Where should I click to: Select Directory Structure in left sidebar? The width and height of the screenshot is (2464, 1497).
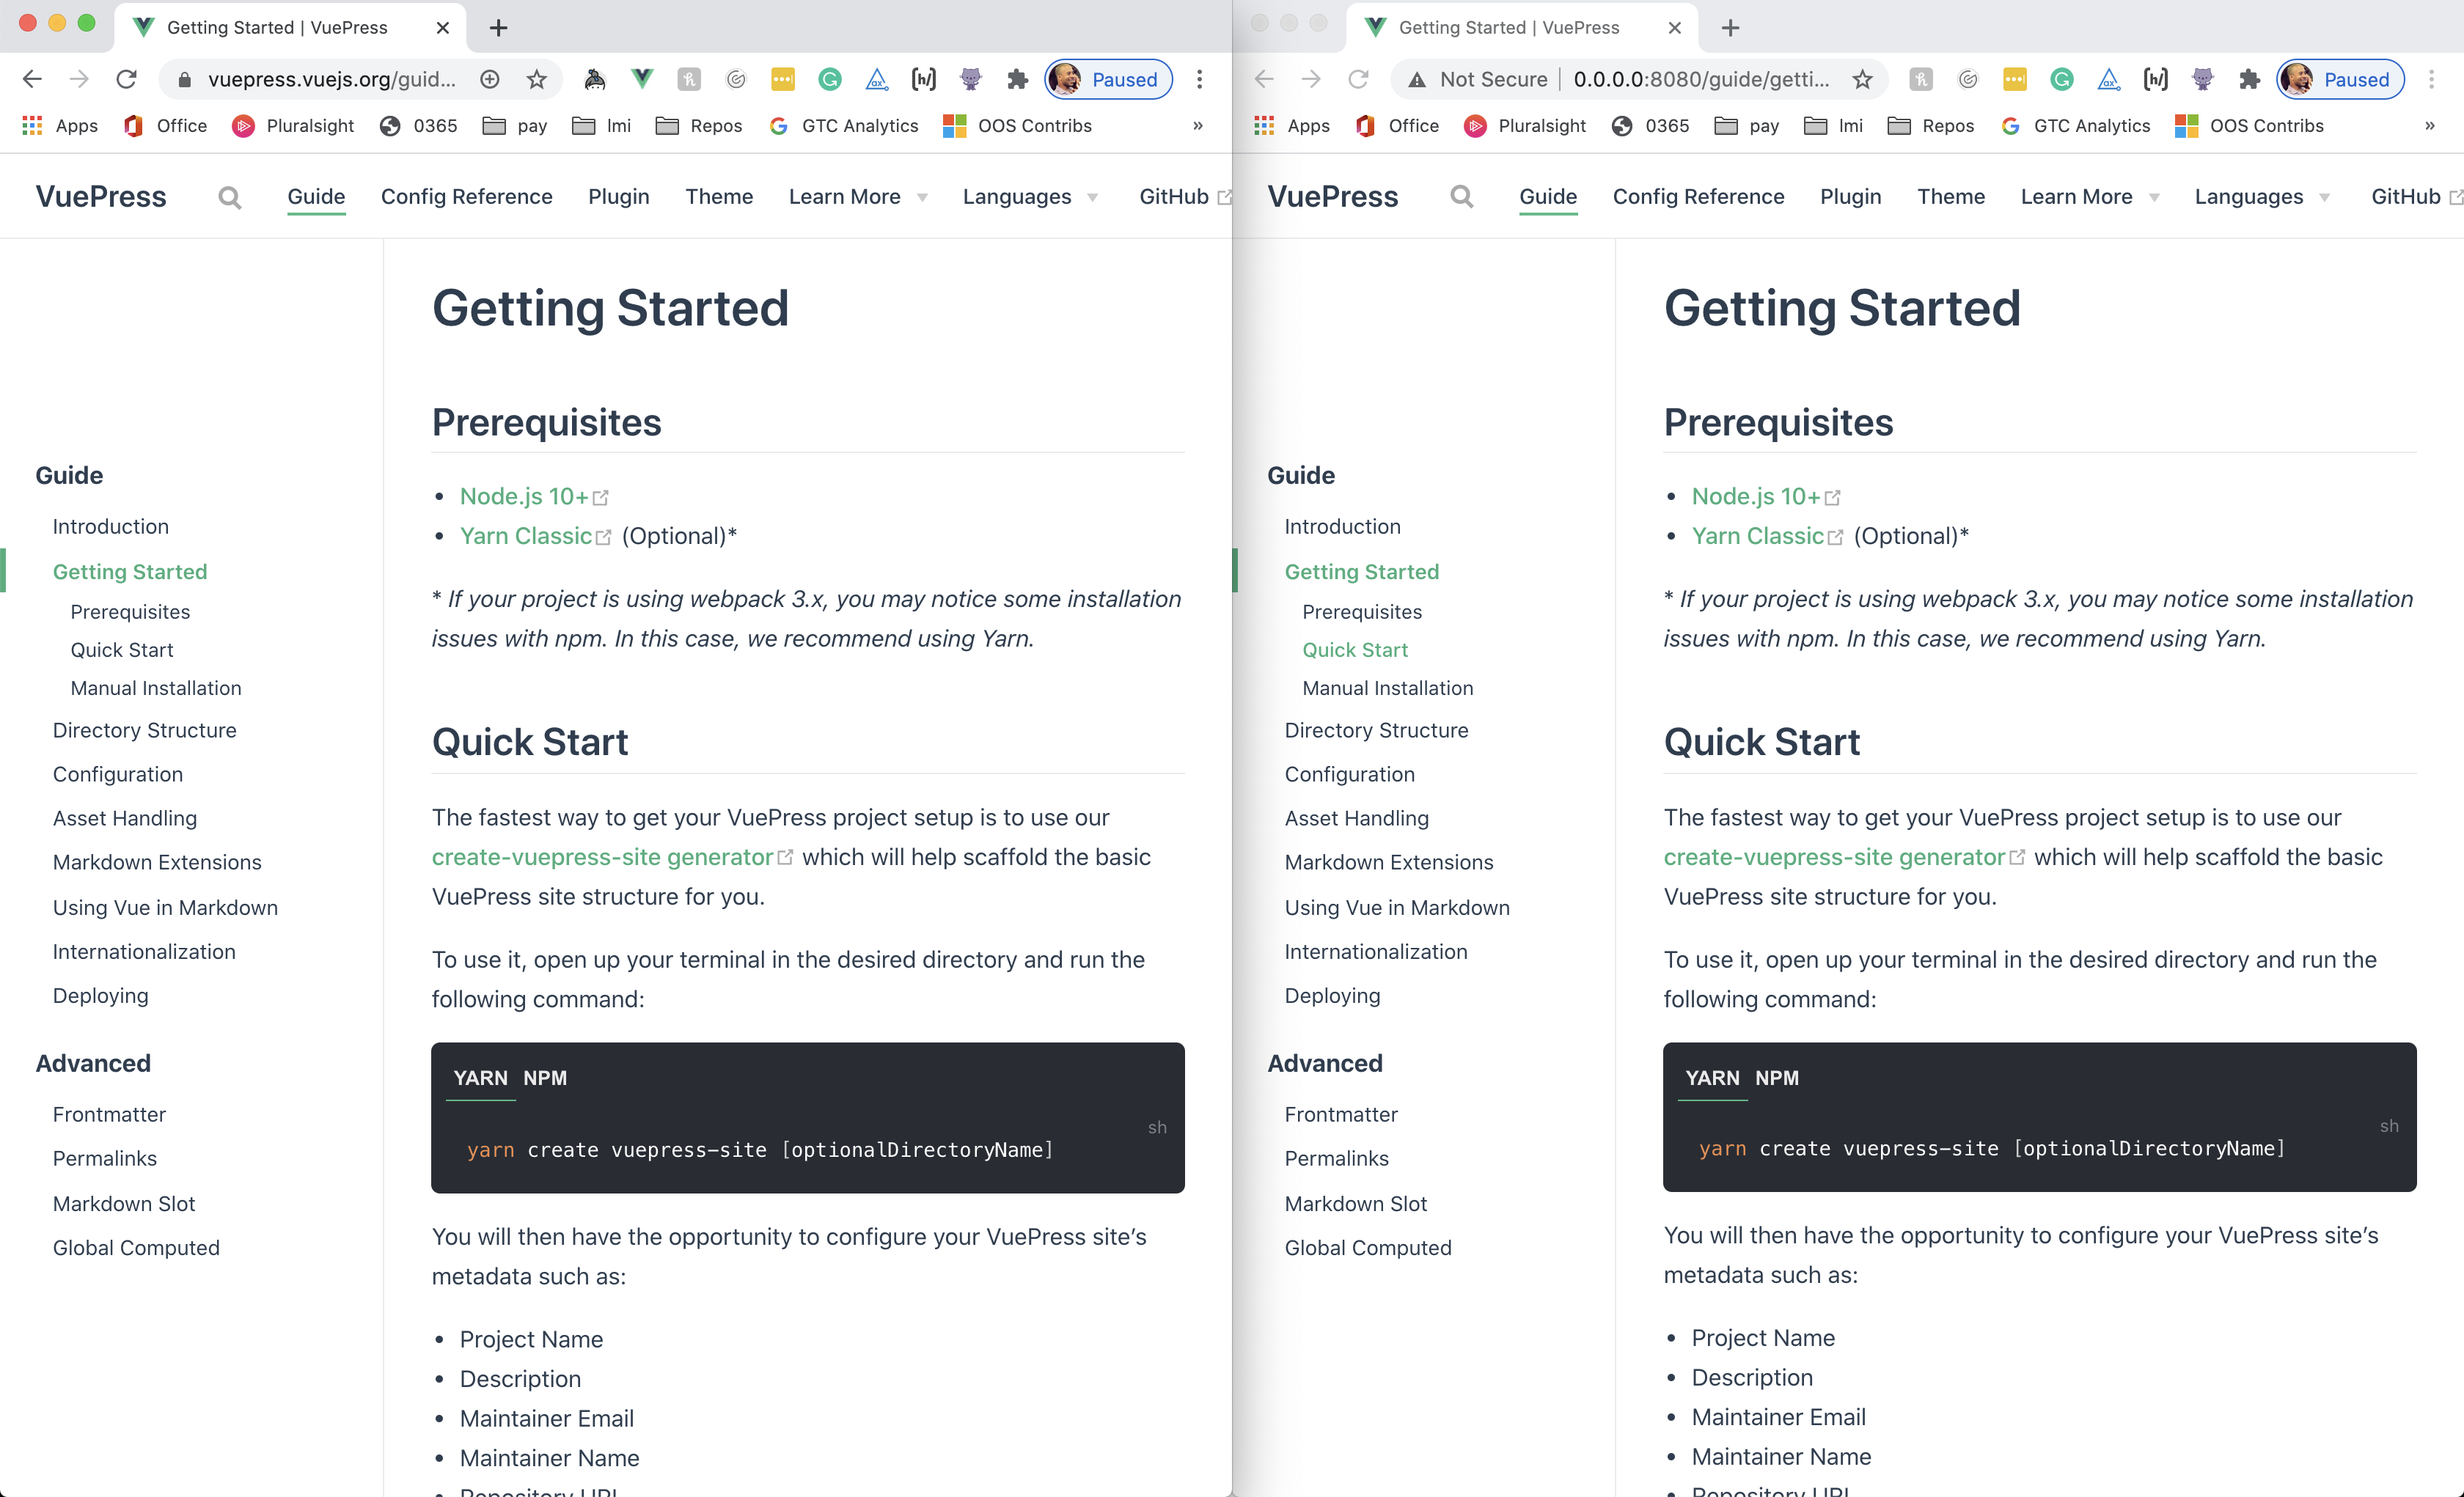coord(145,730)
